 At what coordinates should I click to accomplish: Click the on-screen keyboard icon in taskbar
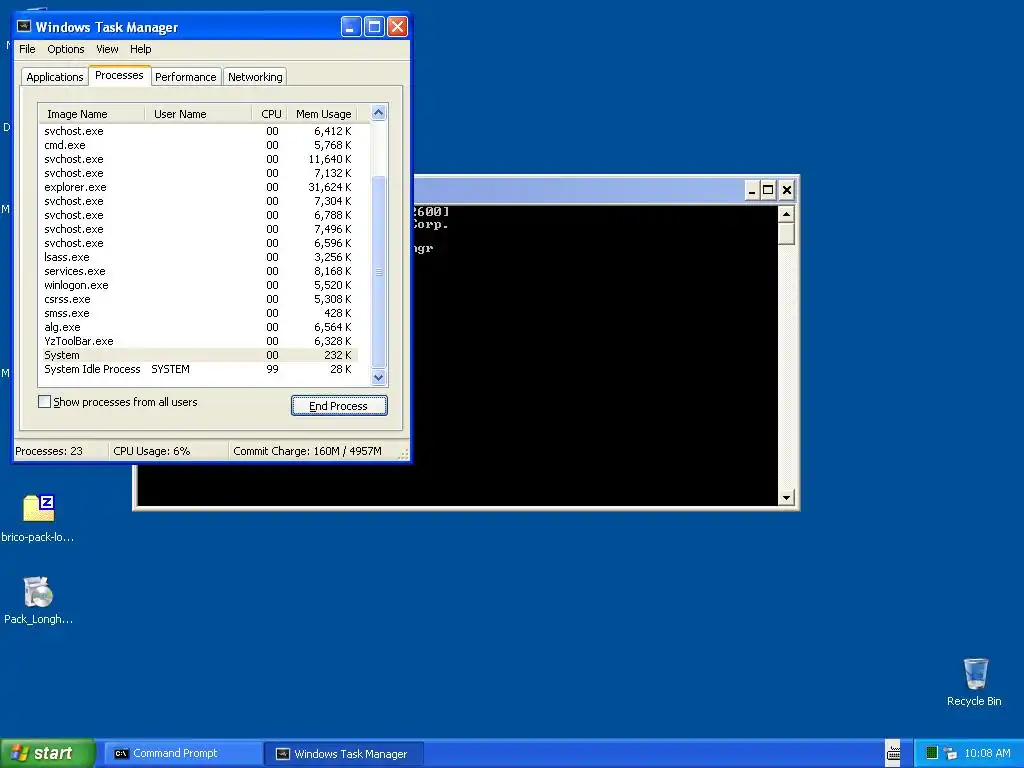(893, 753)
